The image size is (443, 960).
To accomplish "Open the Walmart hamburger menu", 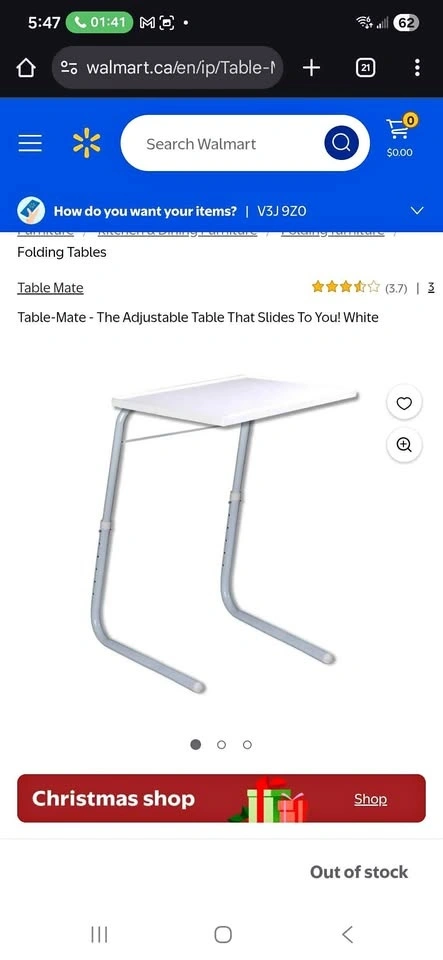I will coord(30,144).
